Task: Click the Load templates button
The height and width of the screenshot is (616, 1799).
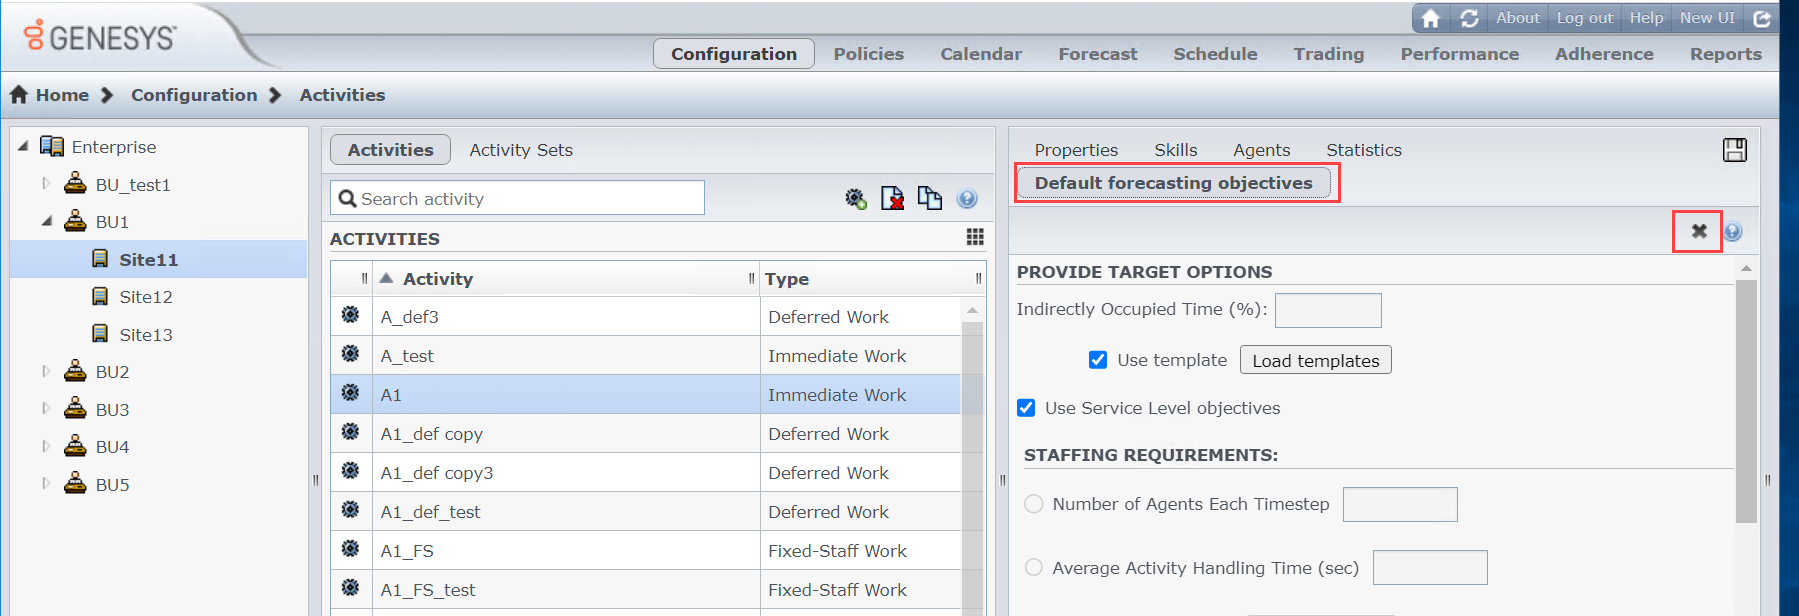Action: click(1315, 360)
